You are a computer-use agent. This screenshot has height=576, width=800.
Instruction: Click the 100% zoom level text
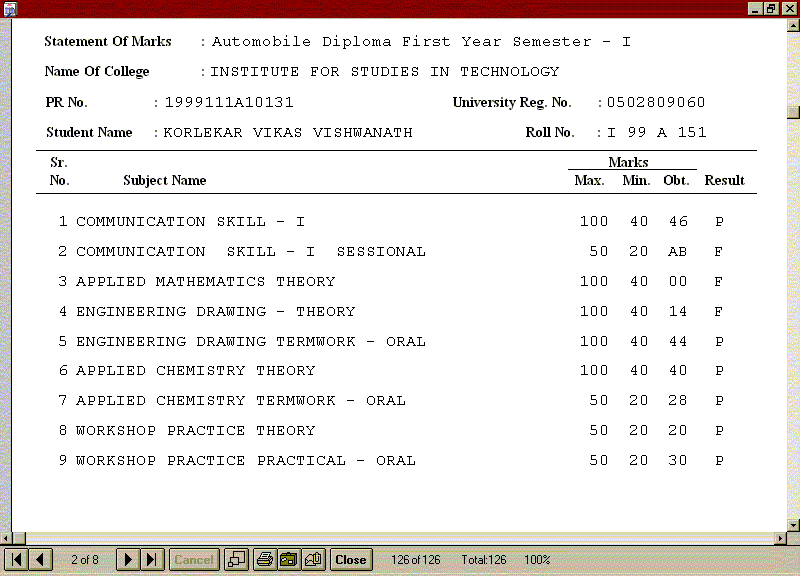point(537,560)
